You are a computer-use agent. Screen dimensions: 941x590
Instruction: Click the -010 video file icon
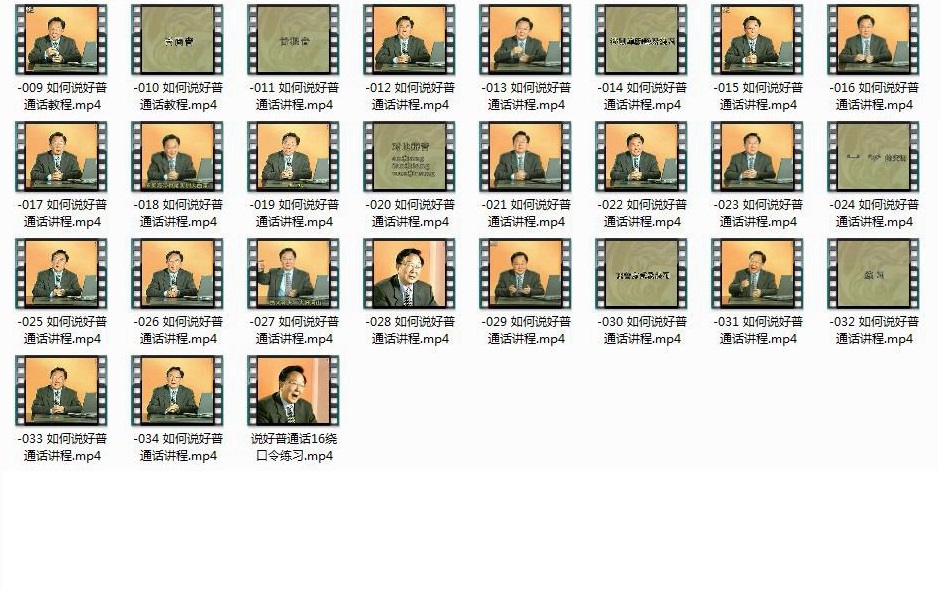point(177,40)
